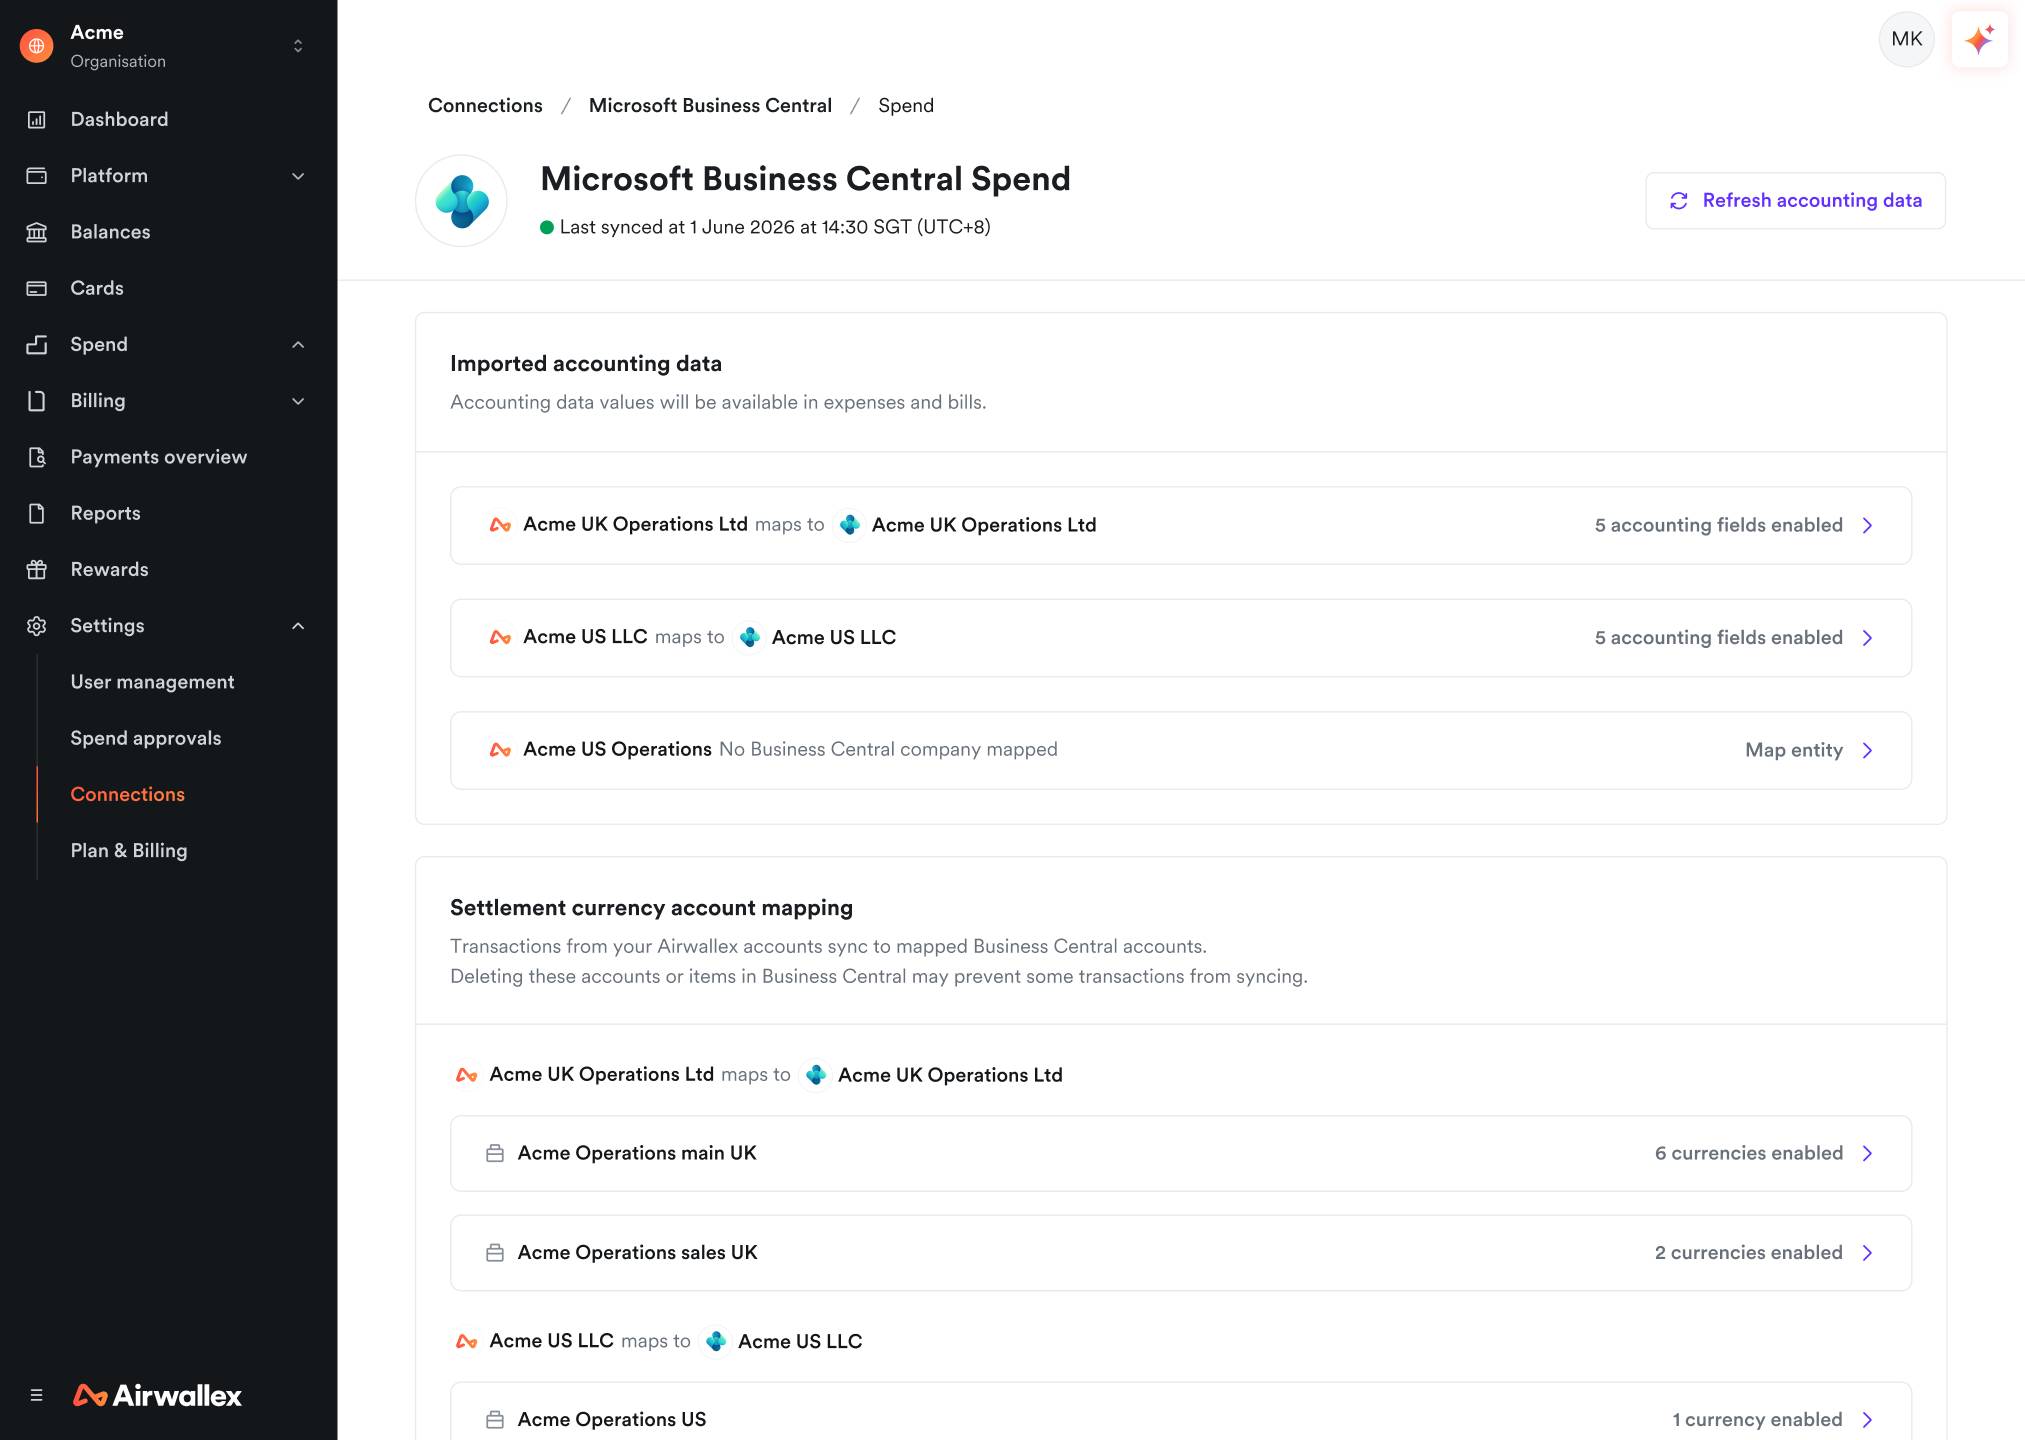
Task: Open Acme Operations main UK account row
Action: (1180, 1154)
